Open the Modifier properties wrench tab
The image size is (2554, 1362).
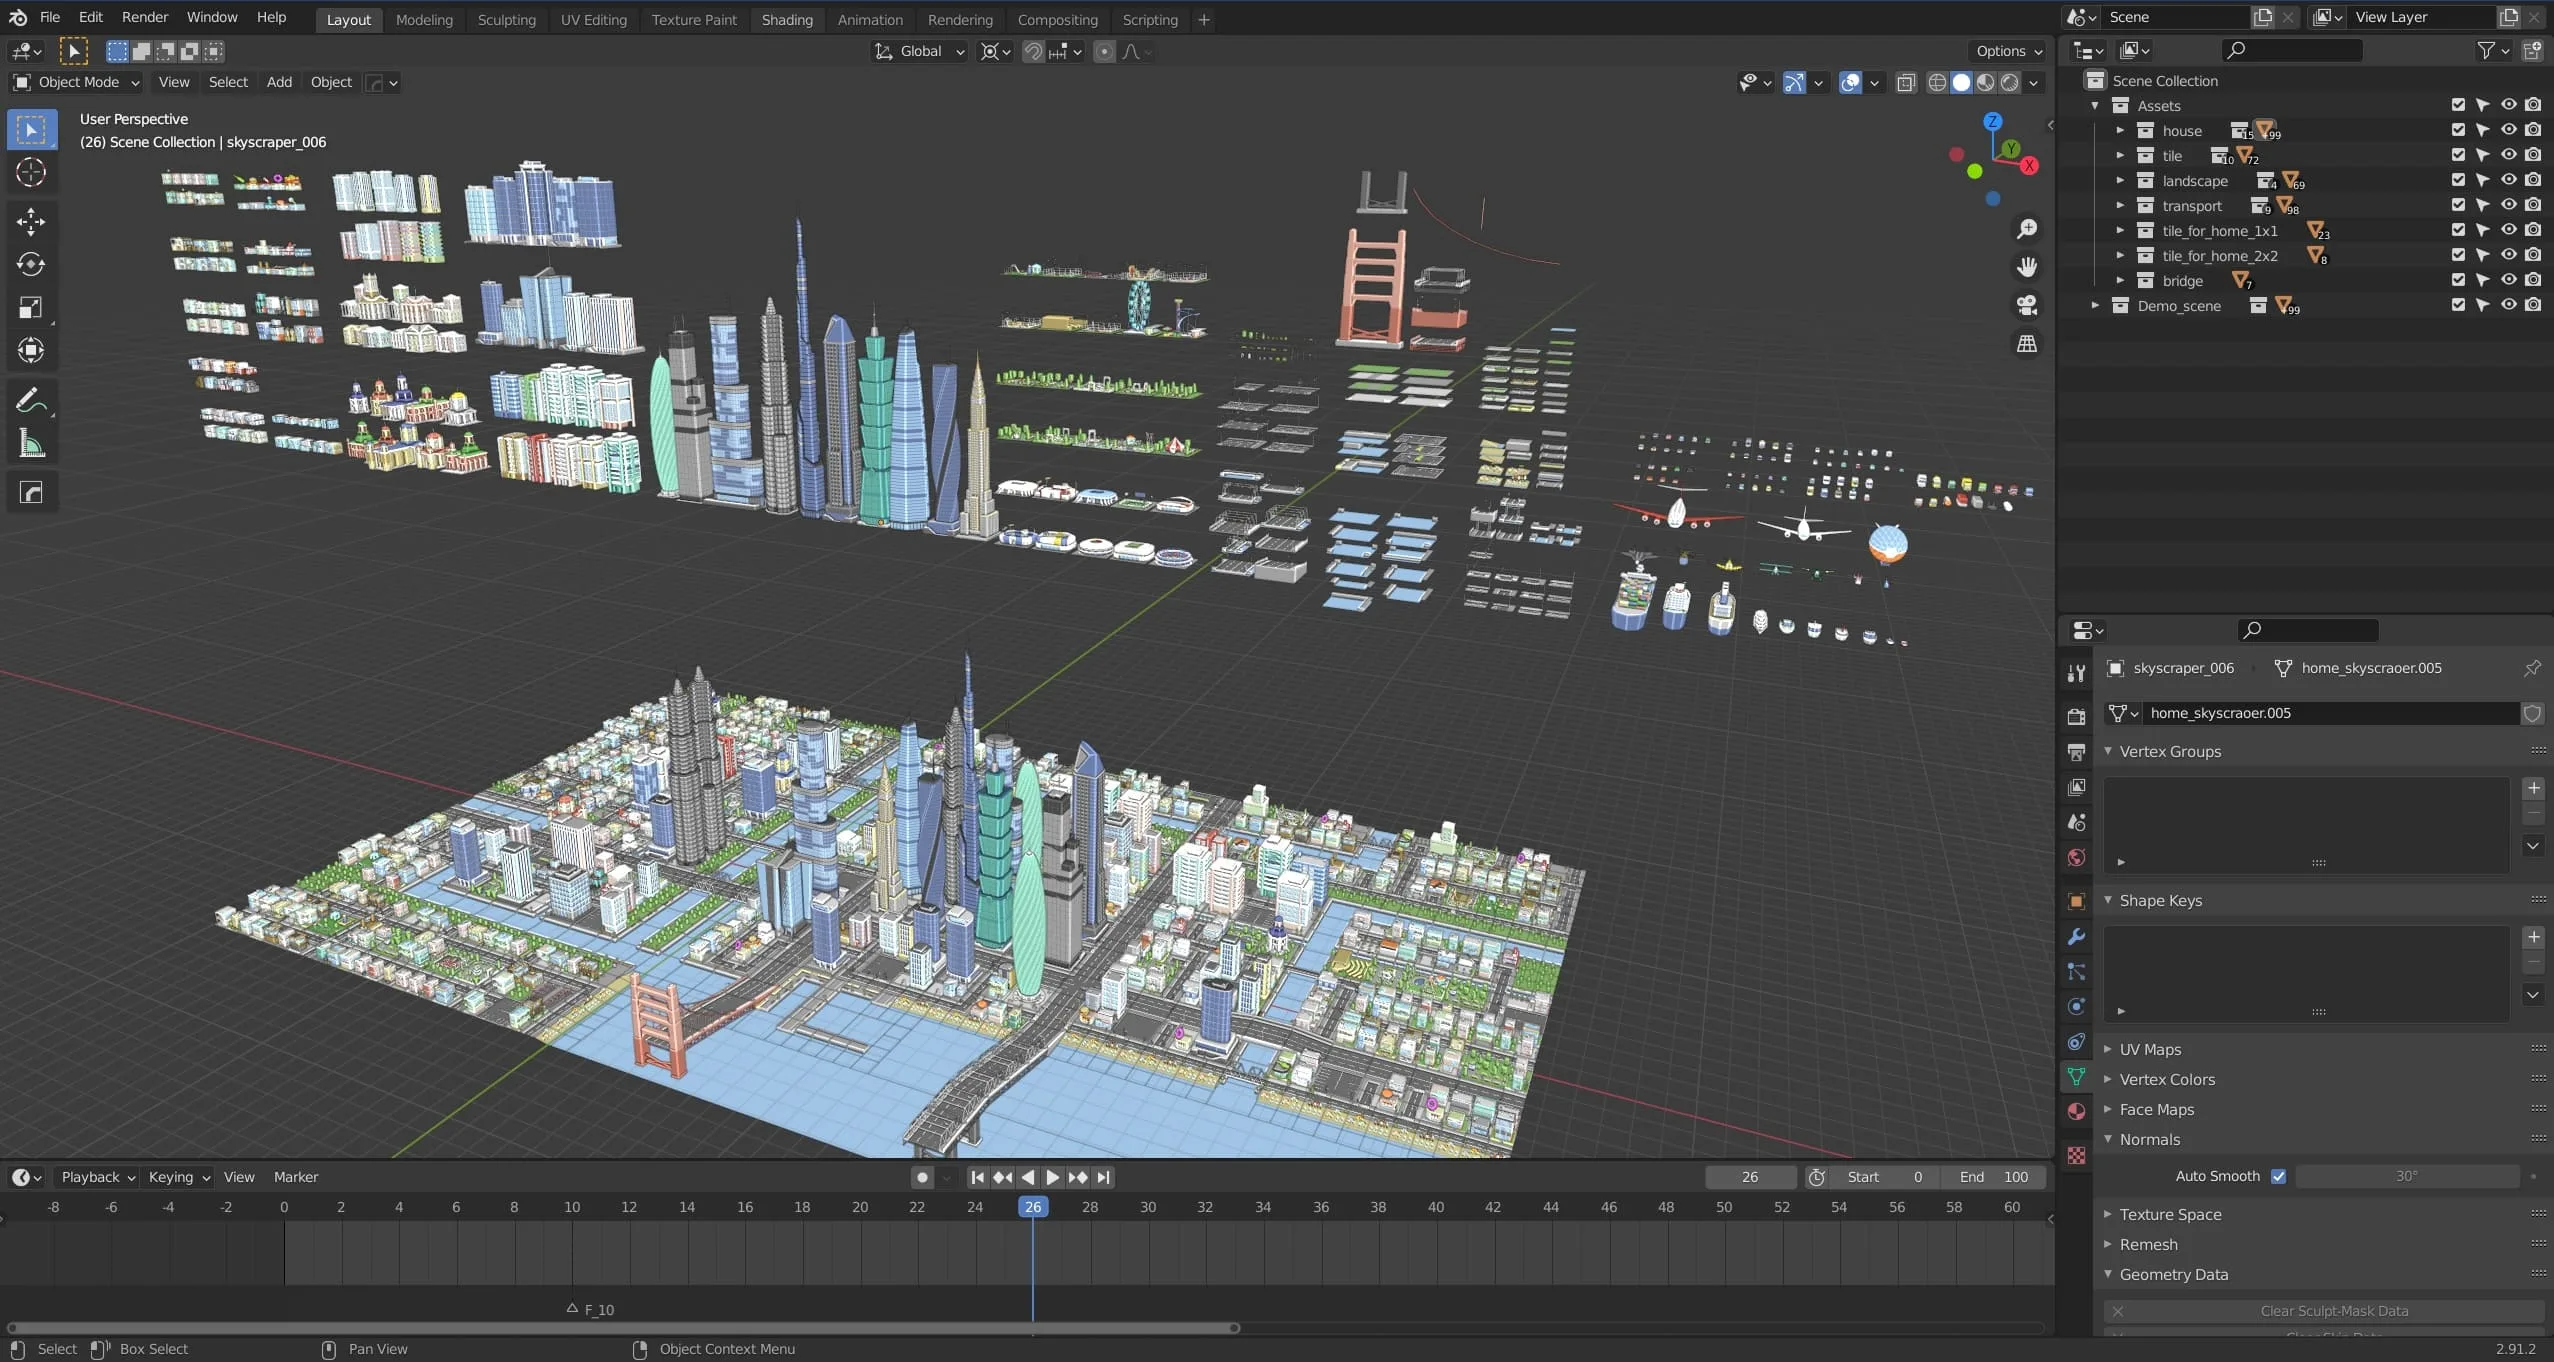point(2077,937)
